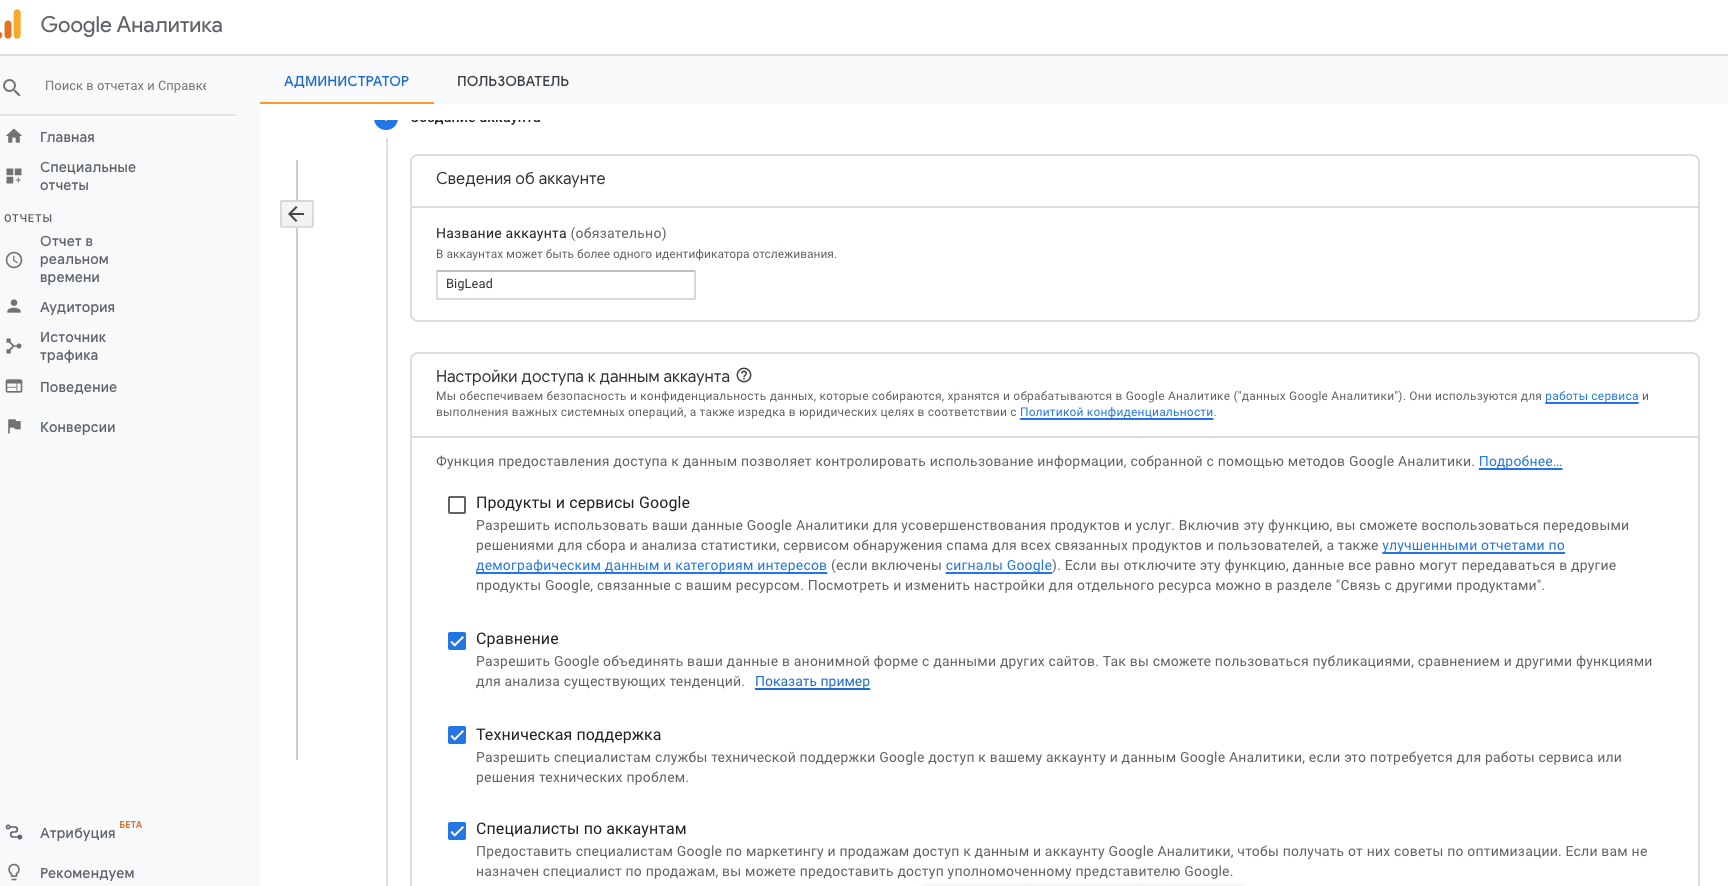Select the АДМИНИСТРАТОР tab
The image size is (1728, 886).
[x=346, y=81]
